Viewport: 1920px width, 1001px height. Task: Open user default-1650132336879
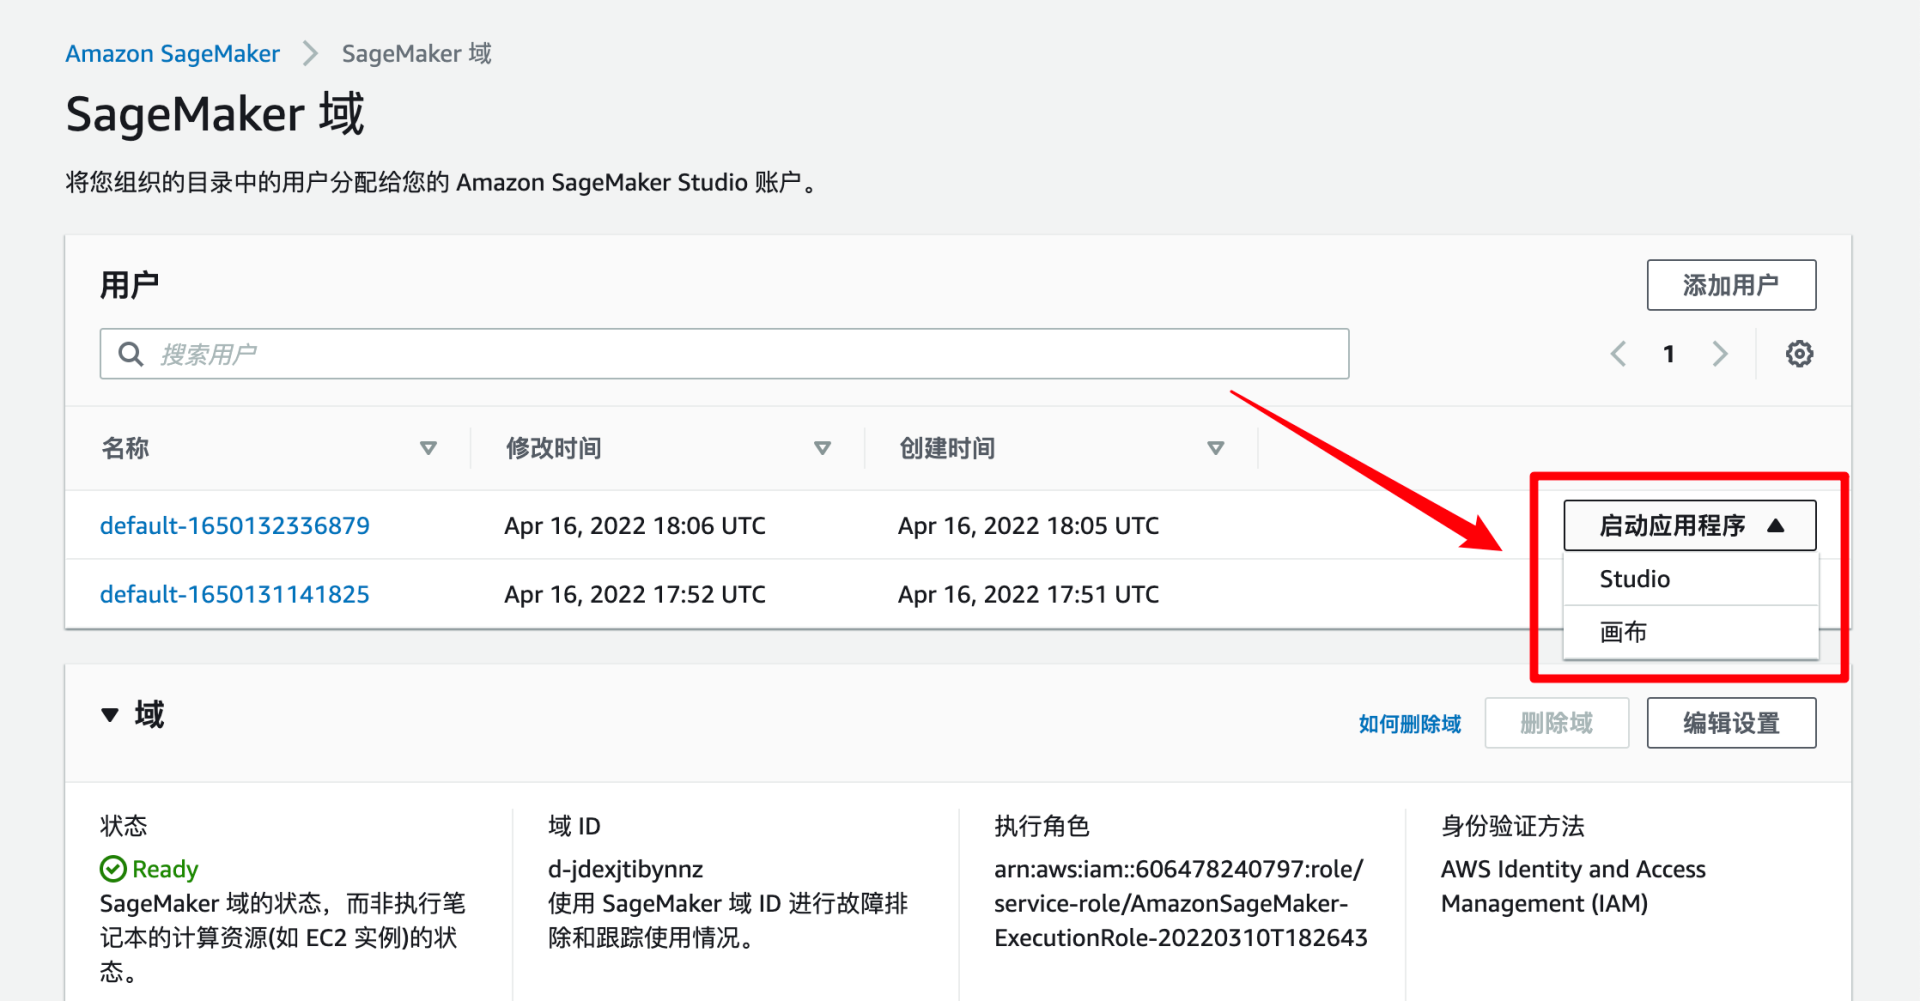click(x=235, y=526)
